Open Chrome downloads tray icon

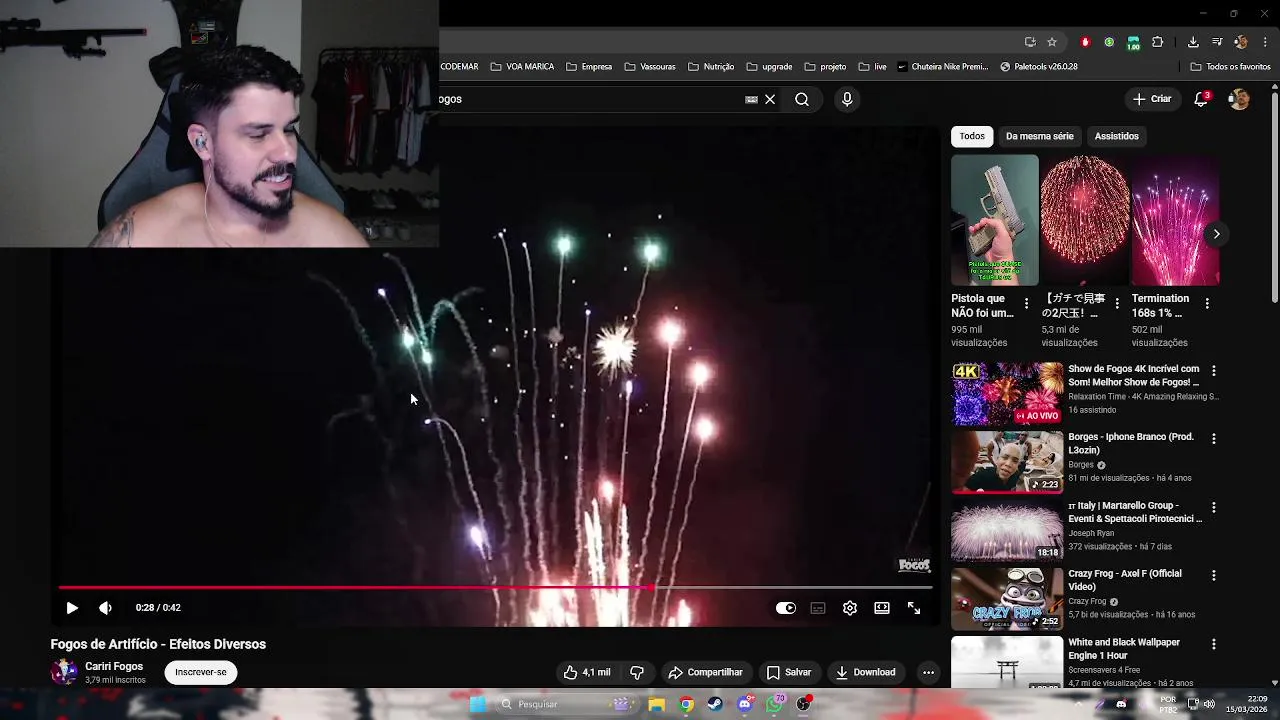click(1193, 42)
